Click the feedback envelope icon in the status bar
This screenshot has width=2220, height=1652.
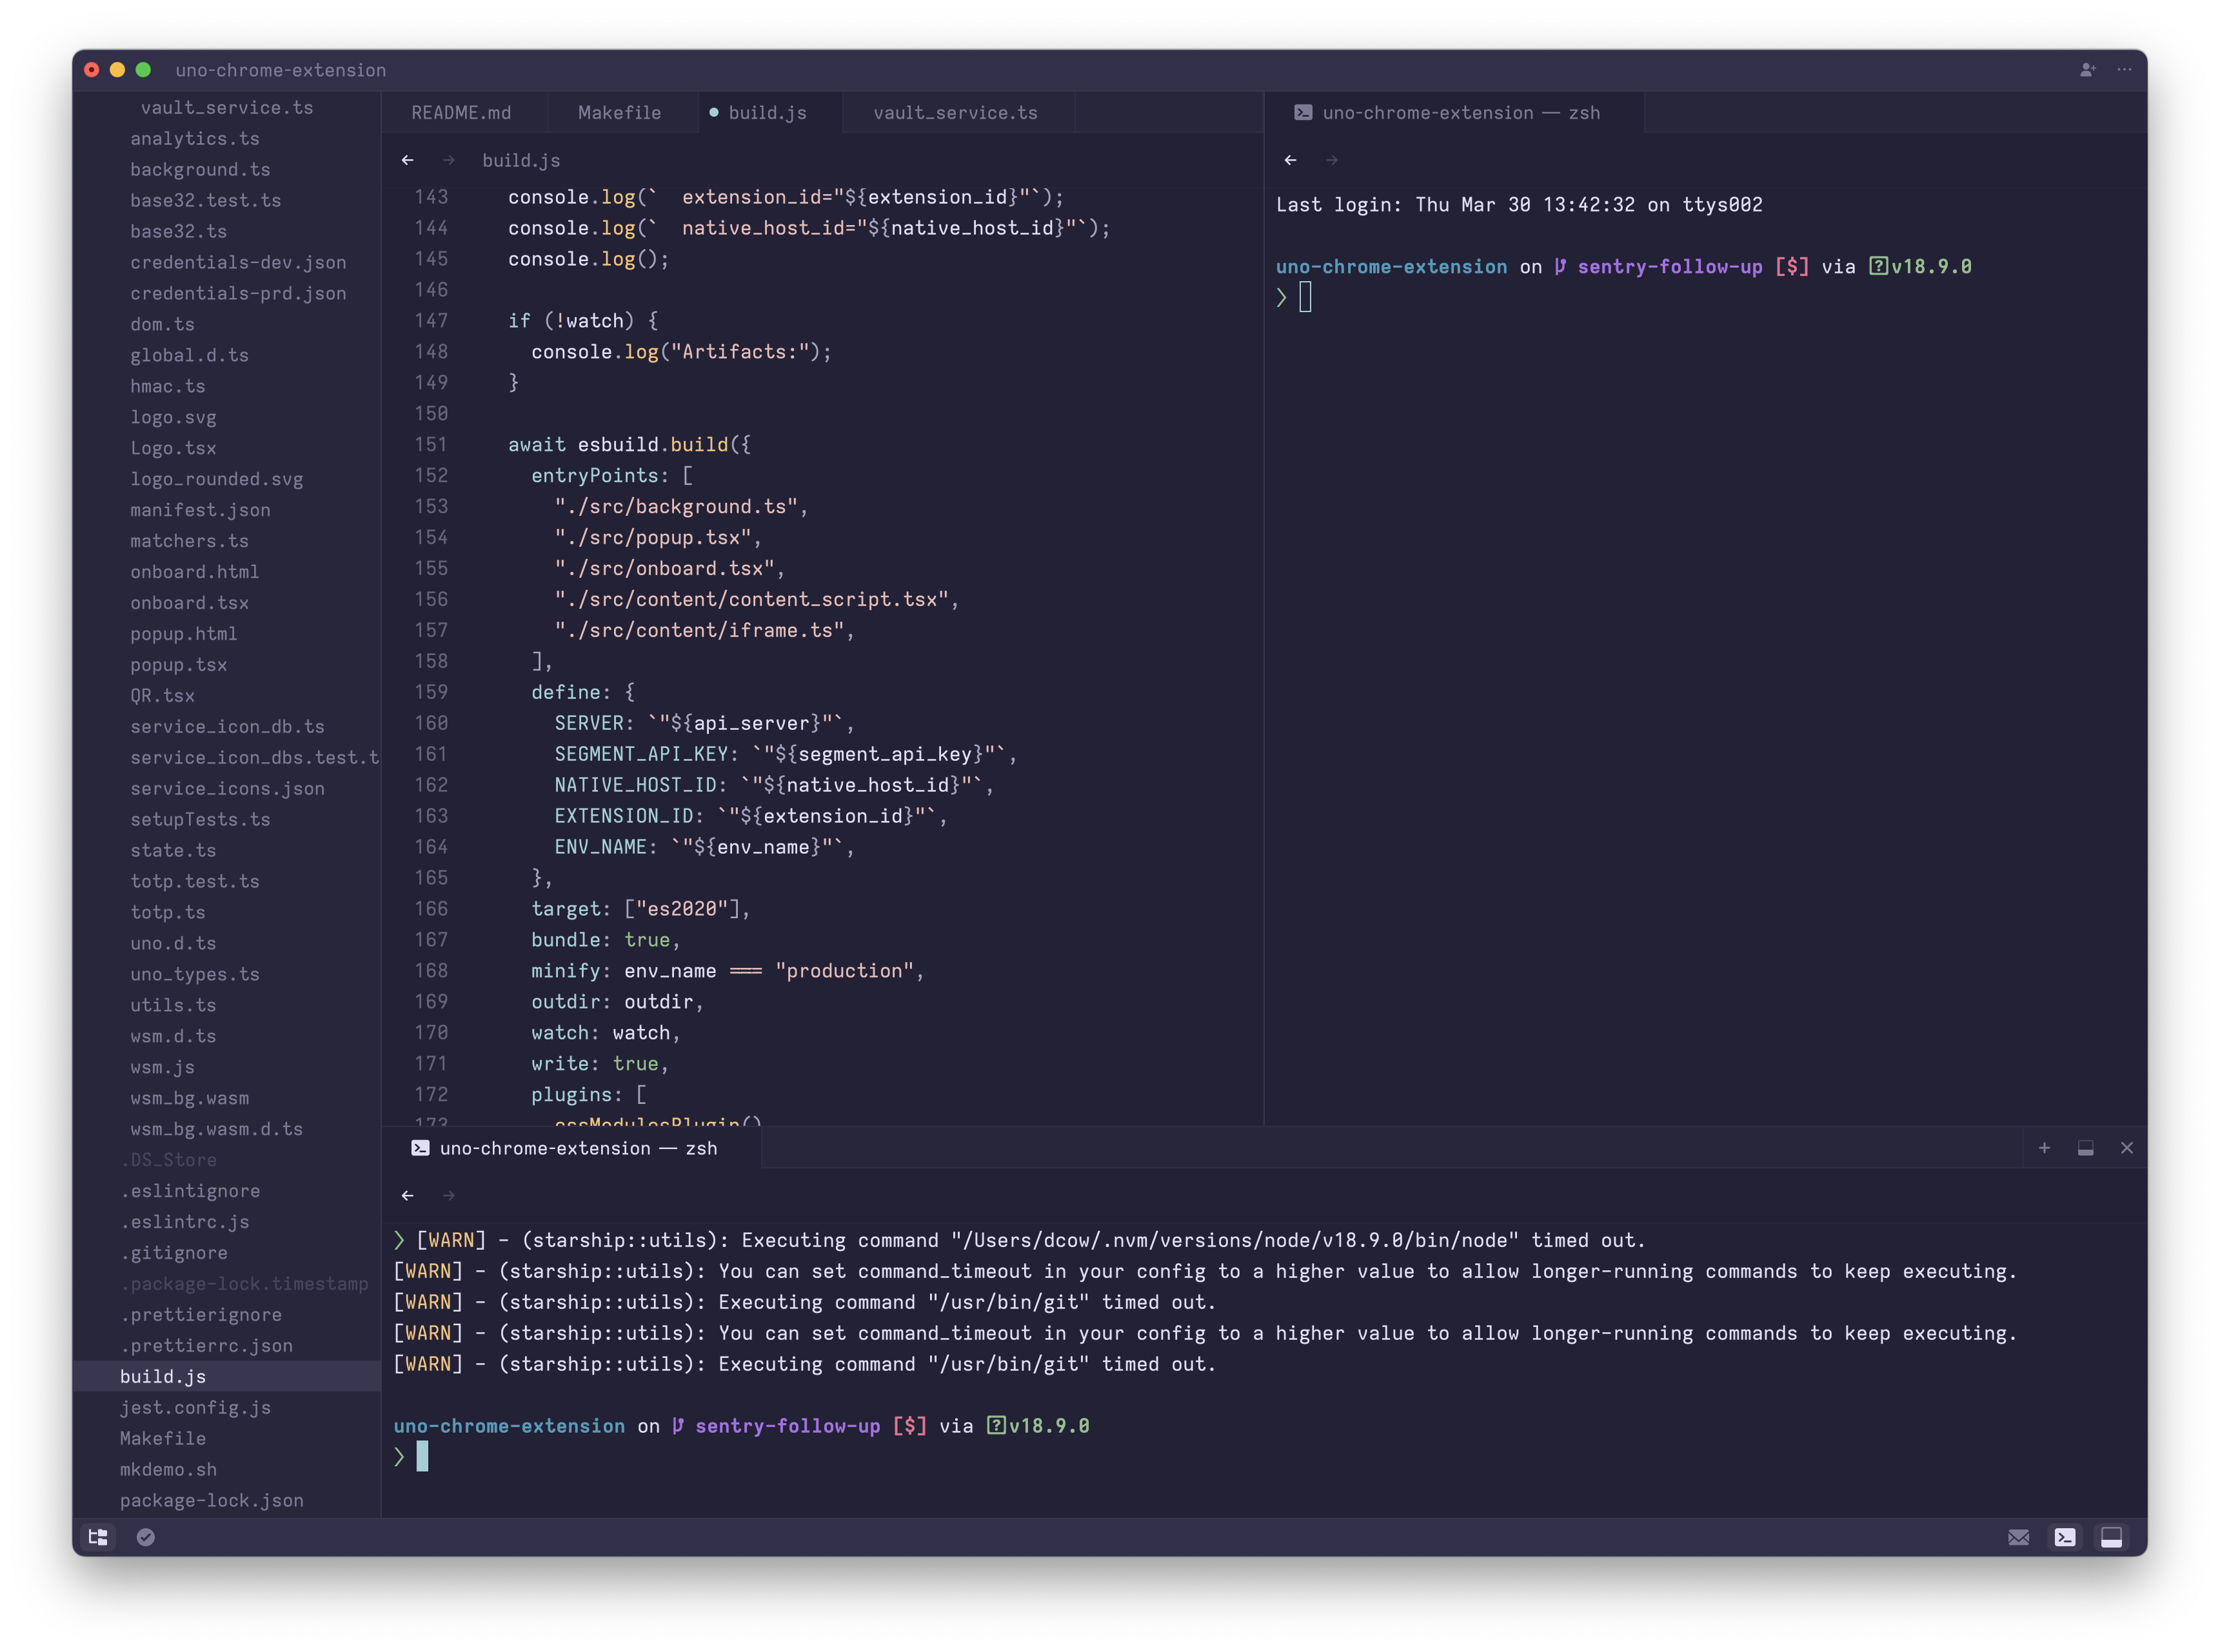(2018, 1537)
